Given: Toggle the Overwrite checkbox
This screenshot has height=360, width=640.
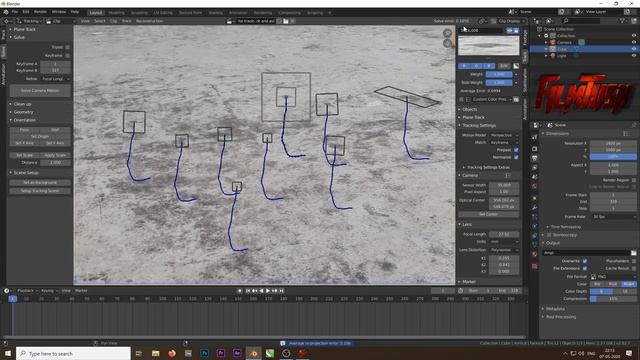Looking at the screenshot, I should click(585, 261).
